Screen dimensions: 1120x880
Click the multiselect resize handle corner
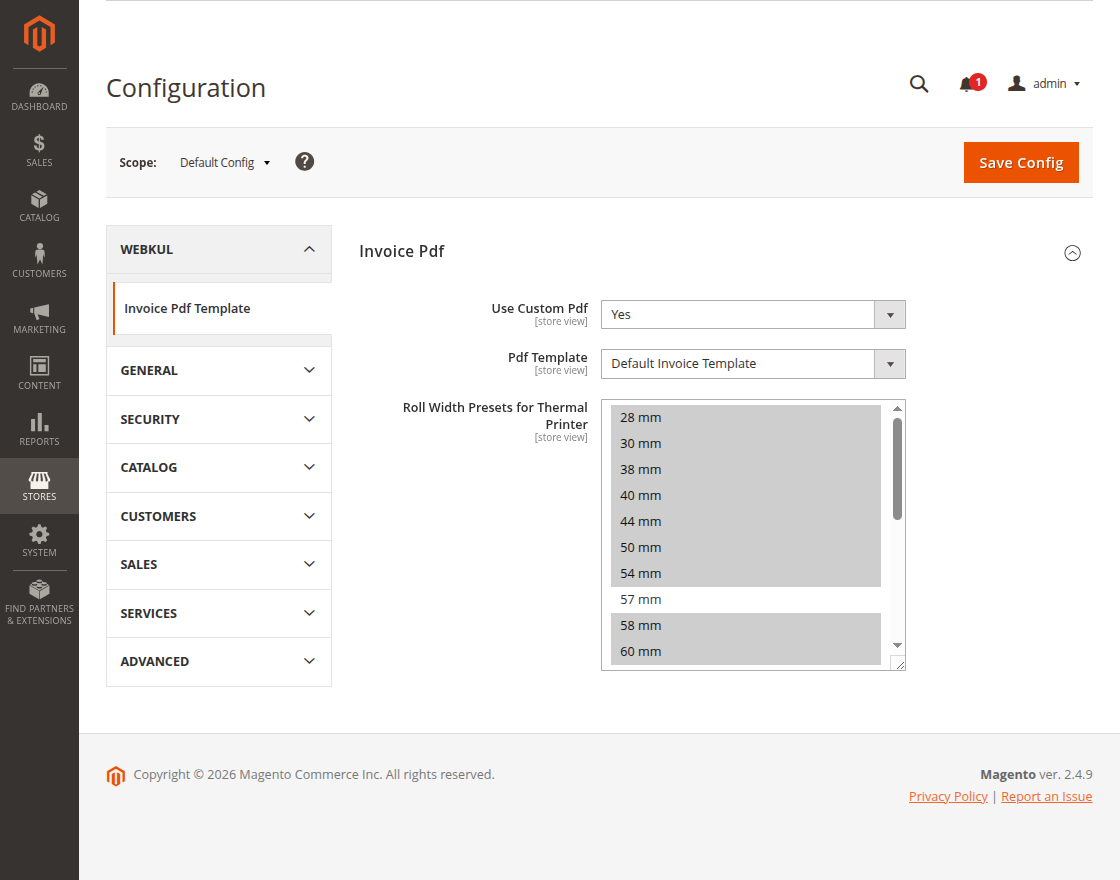(899, 664)
